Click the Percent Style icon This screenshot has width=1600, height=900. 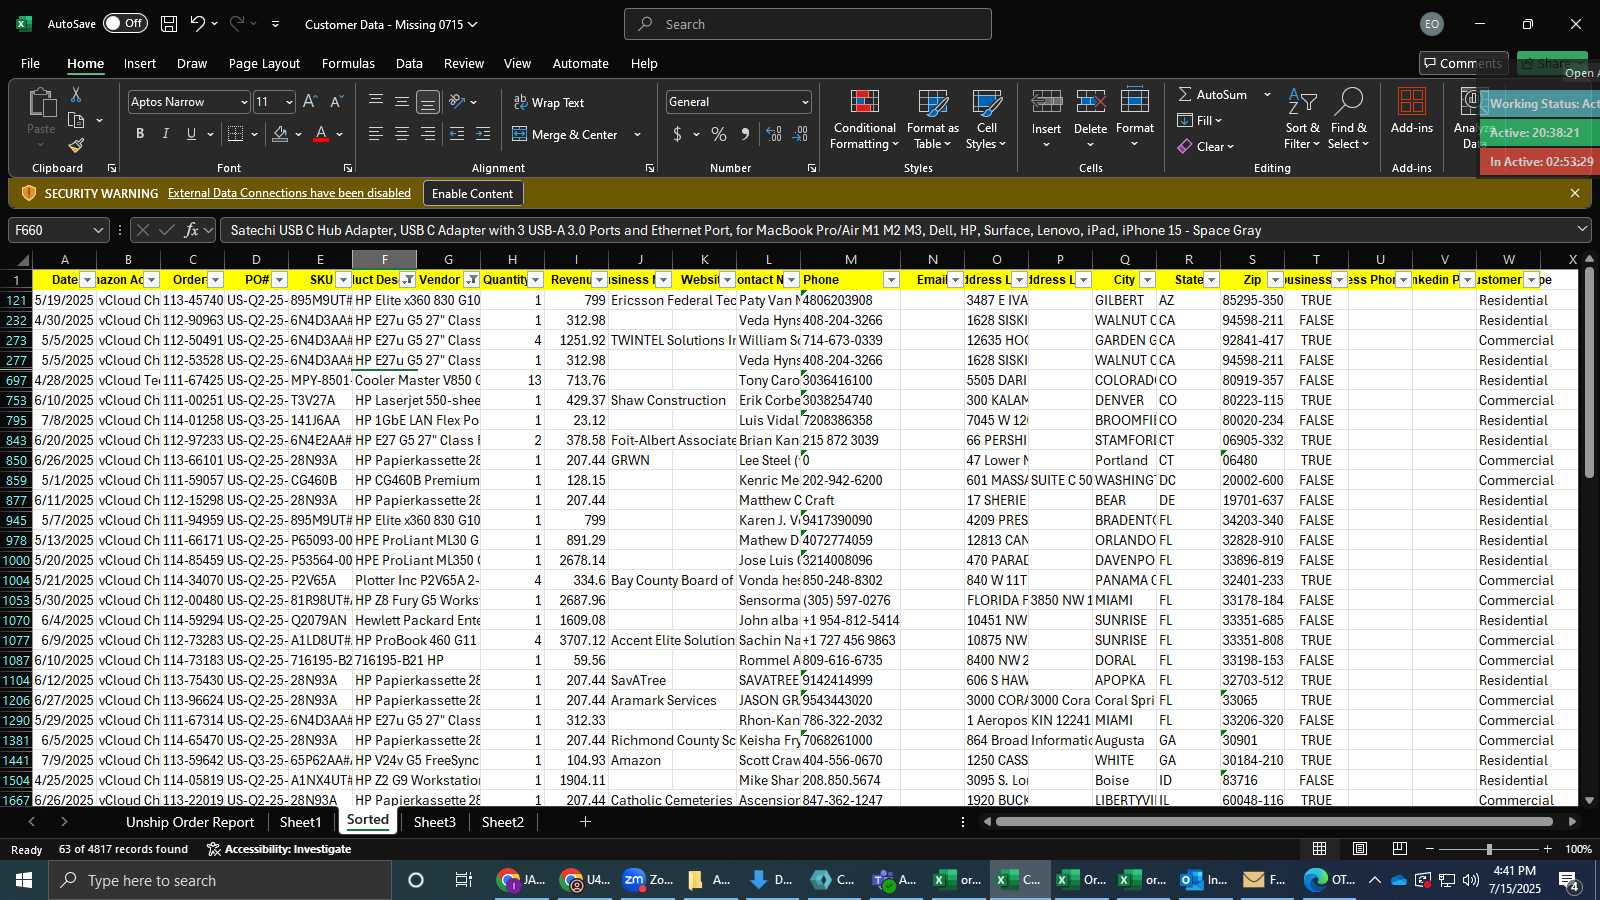[719, 134]
